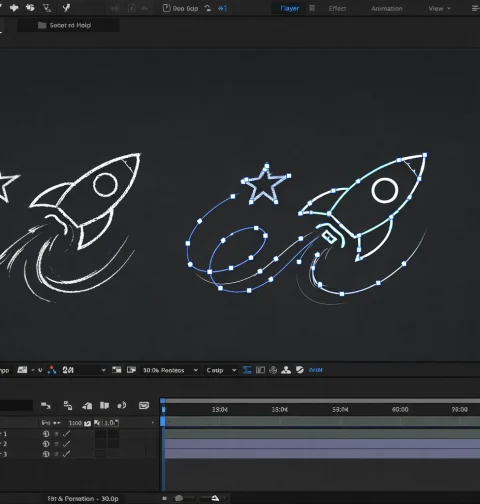Toggle the circle switch on layer 2
This screenshot has height=504, width=480.
(46, 444)
